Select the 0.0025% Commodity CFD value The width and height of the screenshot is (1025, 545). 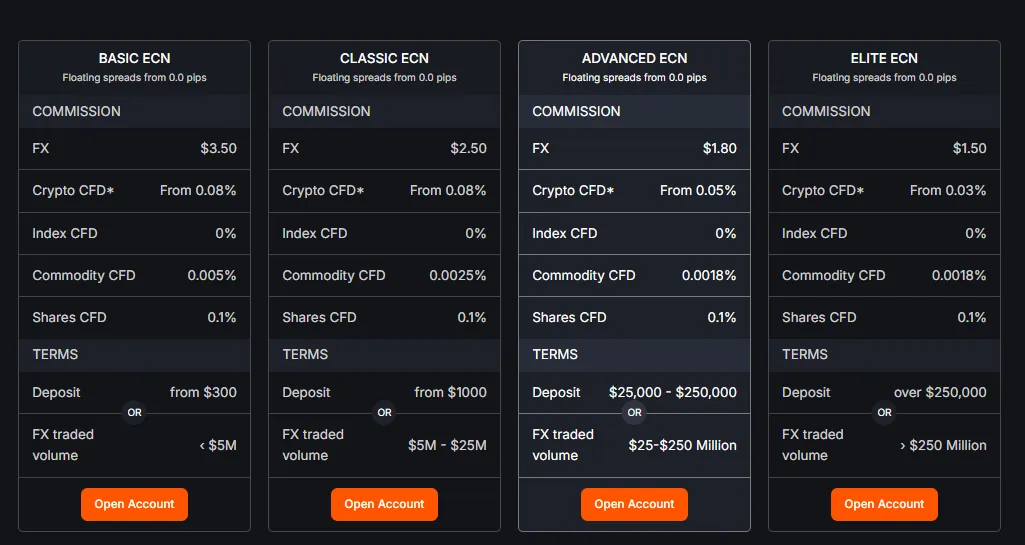[458, 275]
